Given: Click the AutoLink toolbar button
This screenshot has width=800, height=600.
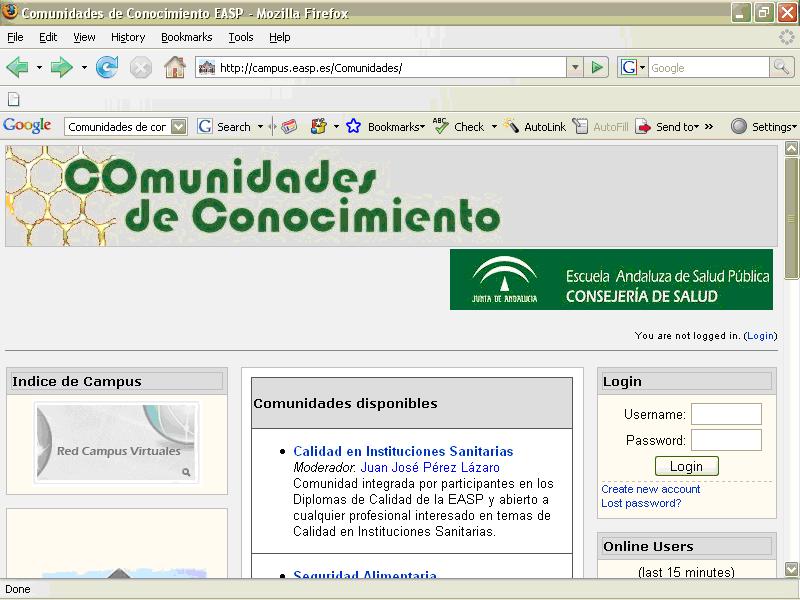Looking at the screenshot, I should pyautogui.click(x=535, y=127).
